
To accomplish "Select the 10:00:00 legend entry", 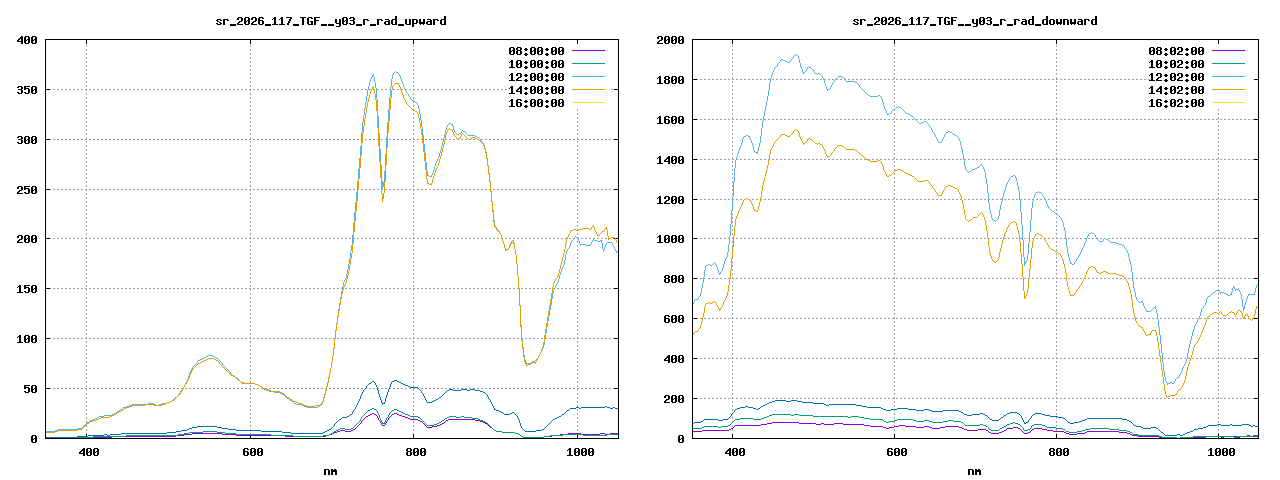I will point(534,64).
